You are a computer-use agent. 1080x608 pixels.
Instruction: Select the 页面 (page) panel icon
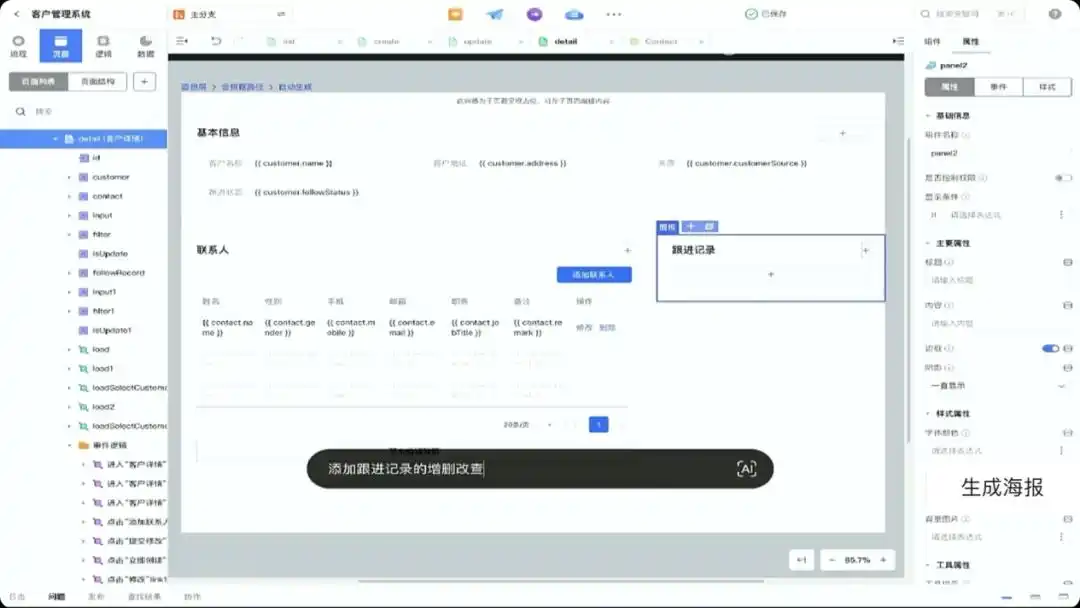60,45
